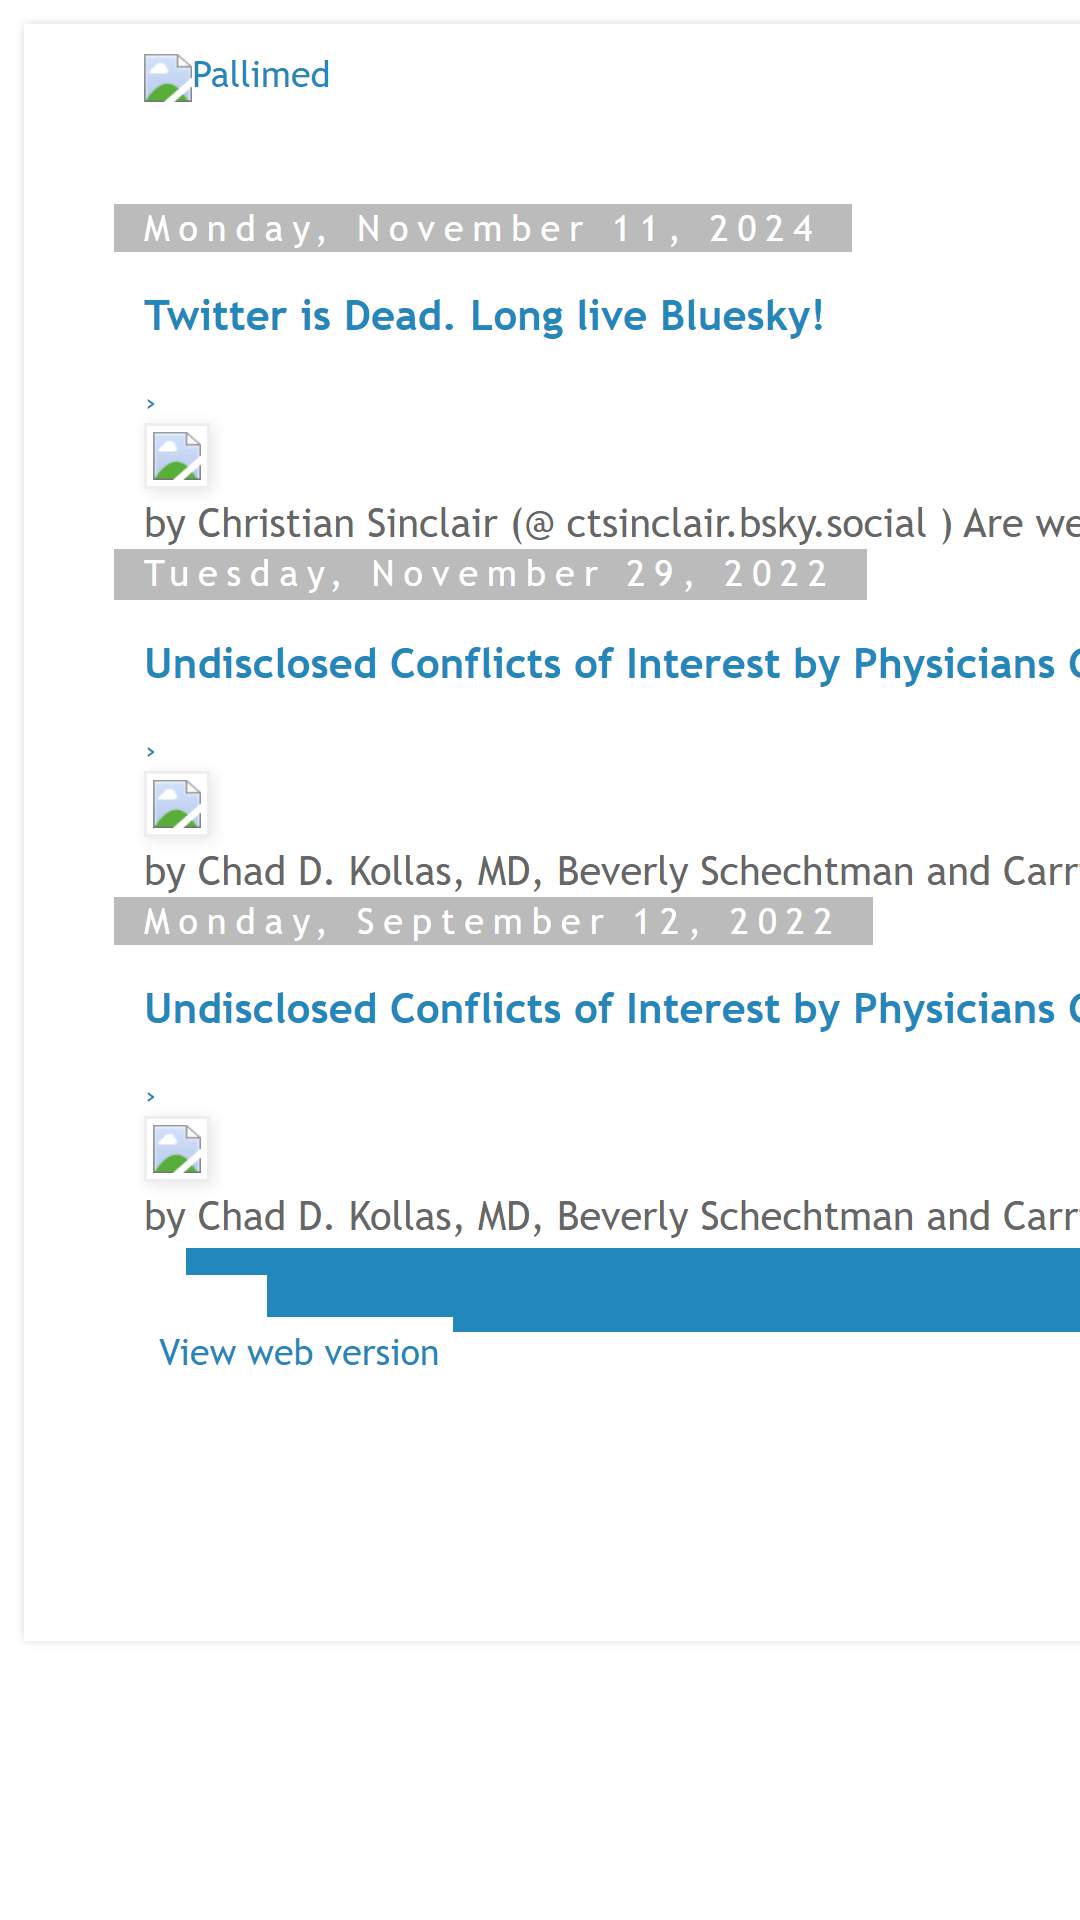Open the thumbnail icon of the November 29 post

(x=177, y=804)
